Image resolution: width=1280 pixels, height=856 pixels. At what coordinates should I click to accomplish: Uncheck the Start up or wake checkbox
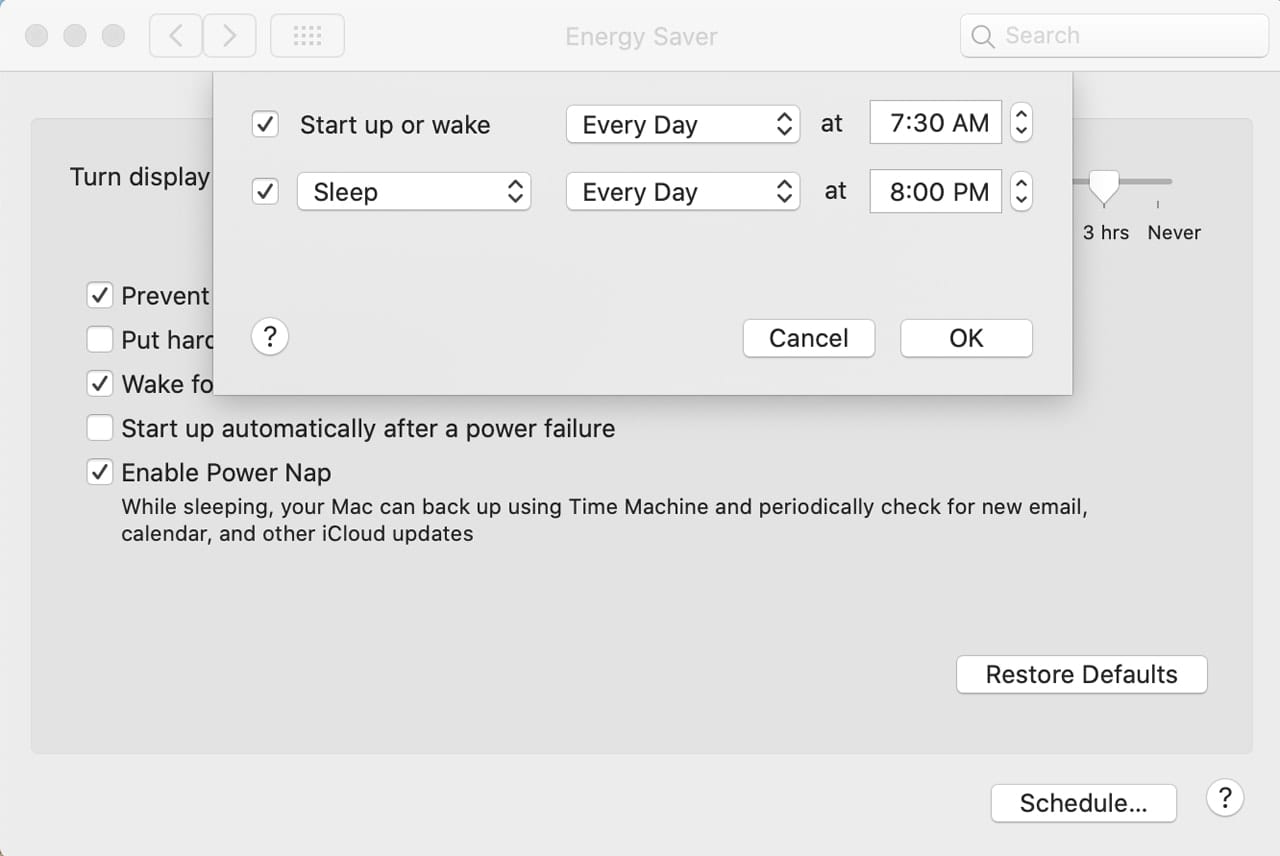click(265, 124)
